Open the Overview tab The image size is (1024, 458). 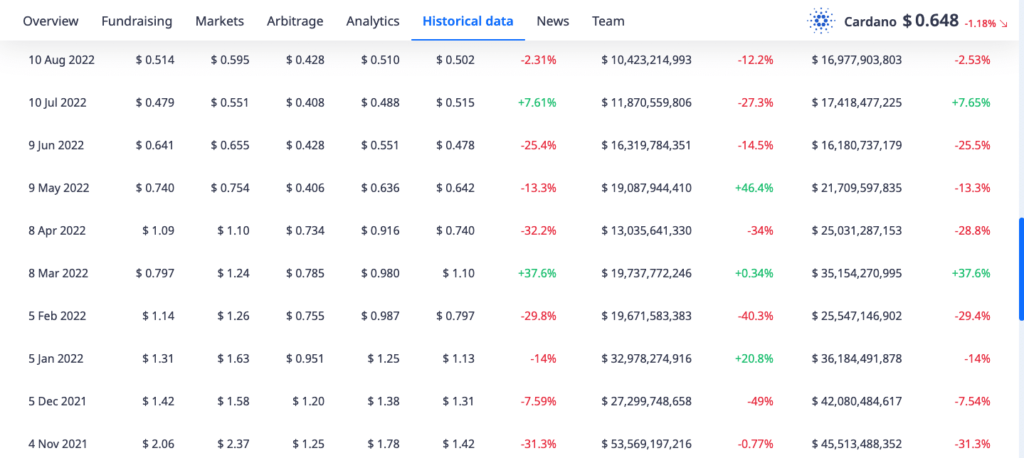tap(51, 21)
